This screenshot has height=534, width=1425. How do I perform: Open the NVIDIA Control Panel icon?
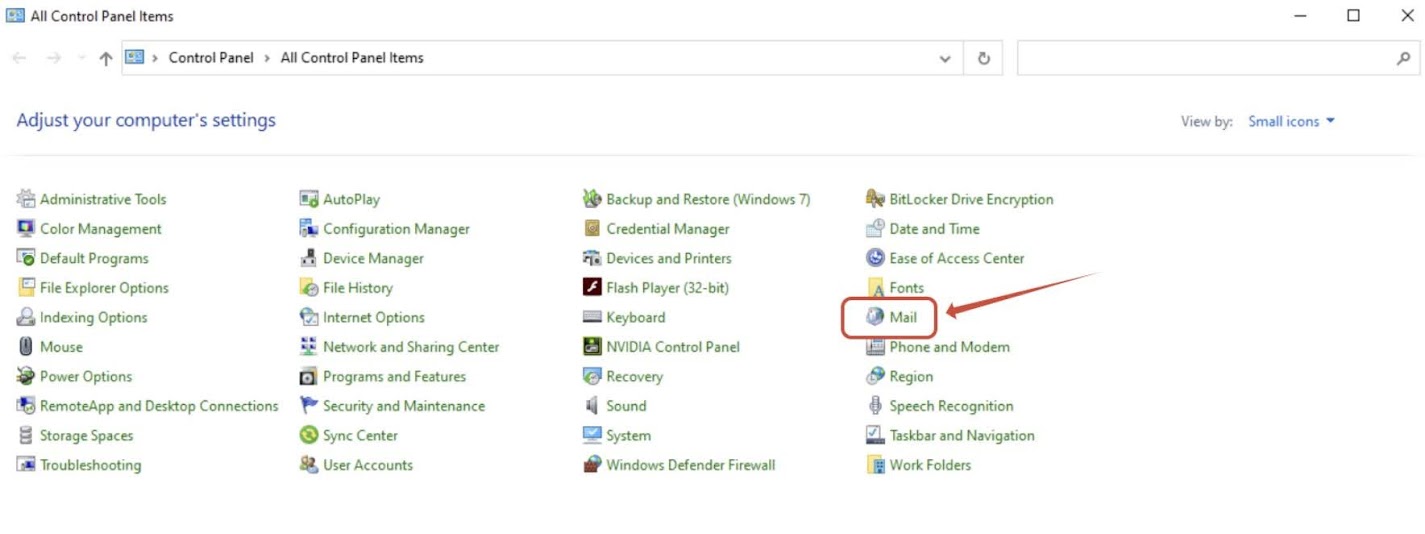pos(592,346)
